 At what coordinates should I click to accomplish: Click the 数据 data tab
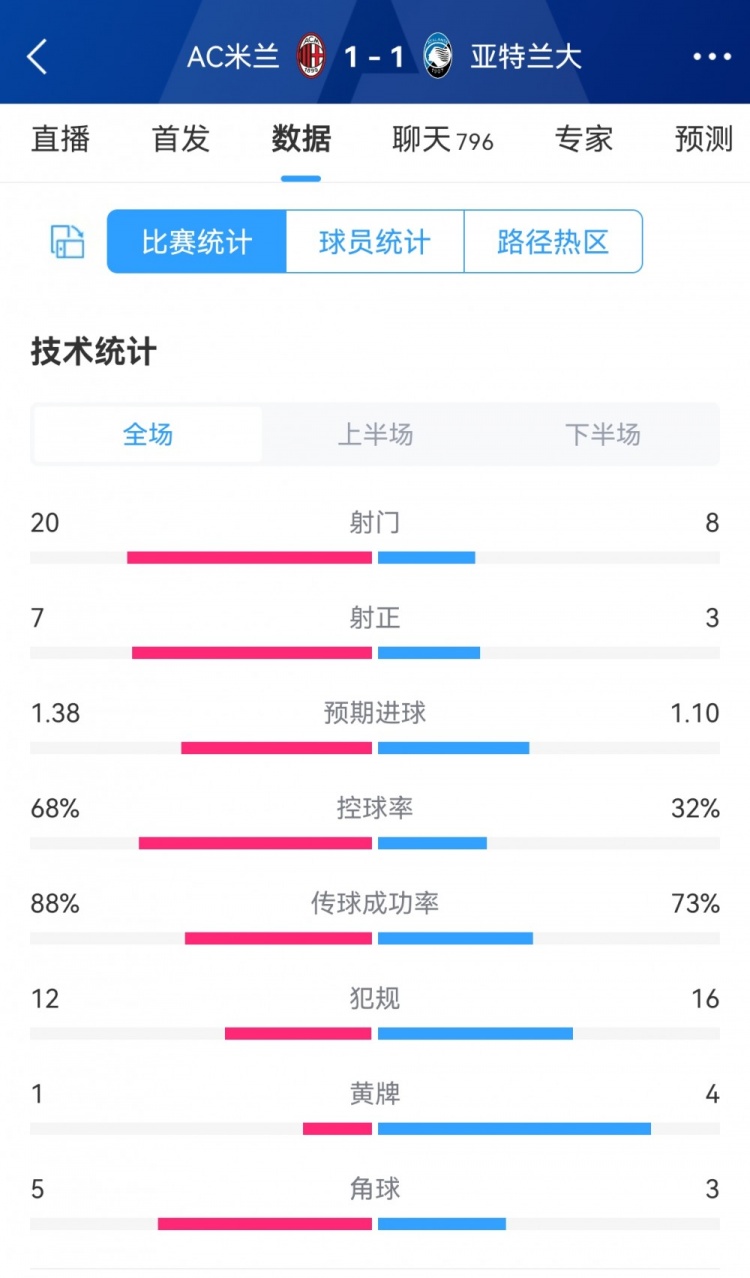click(x=298, y=140)
